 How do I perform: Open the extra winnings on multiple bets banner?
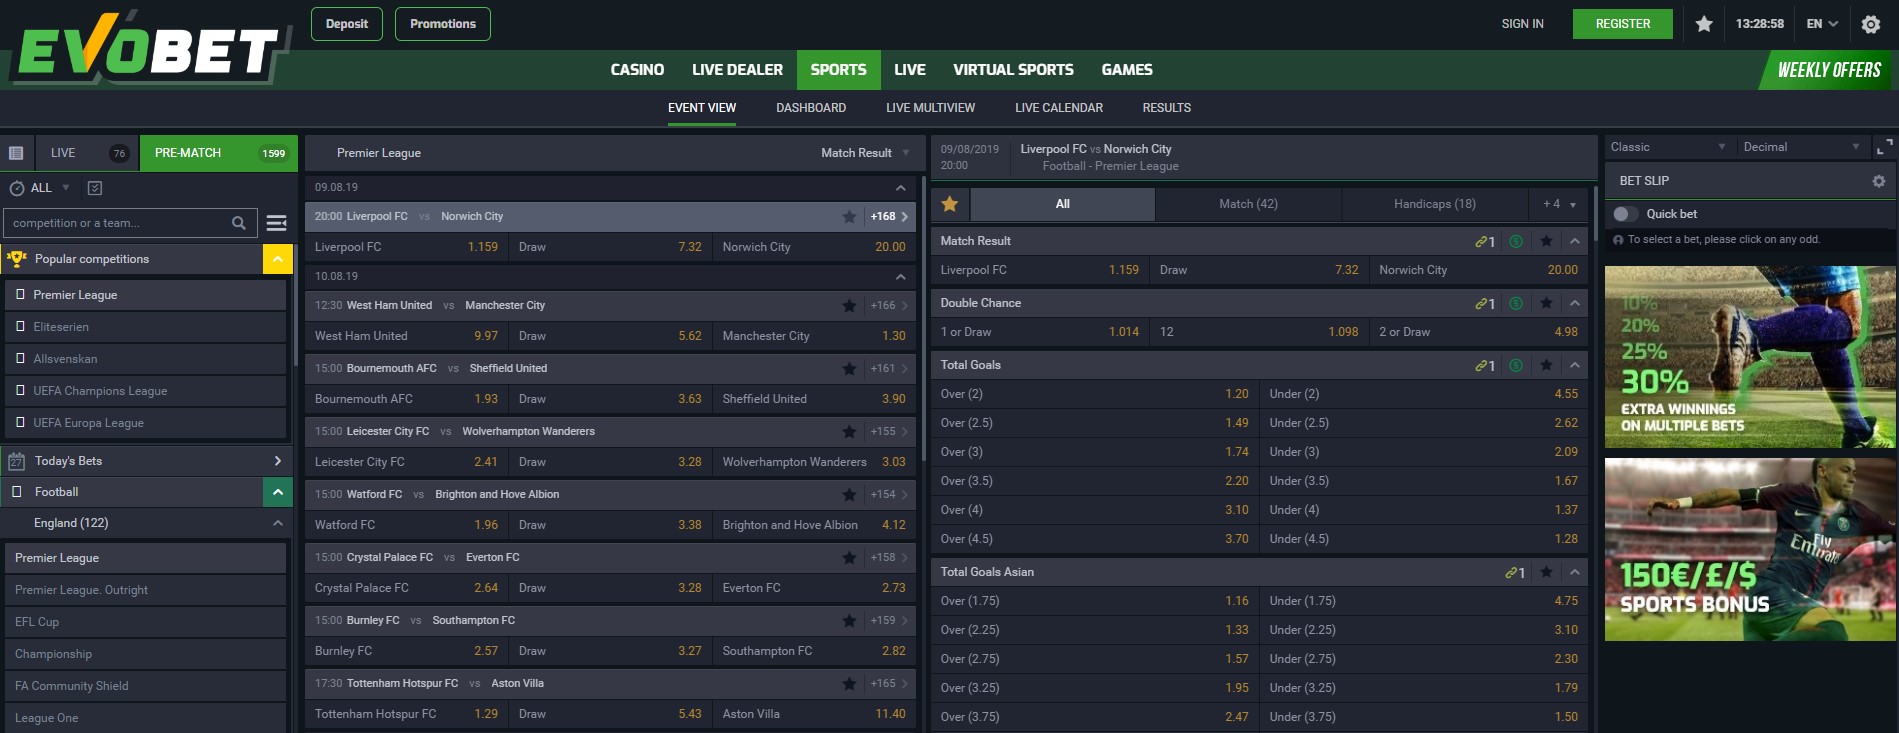click(x=1750, y=357)
